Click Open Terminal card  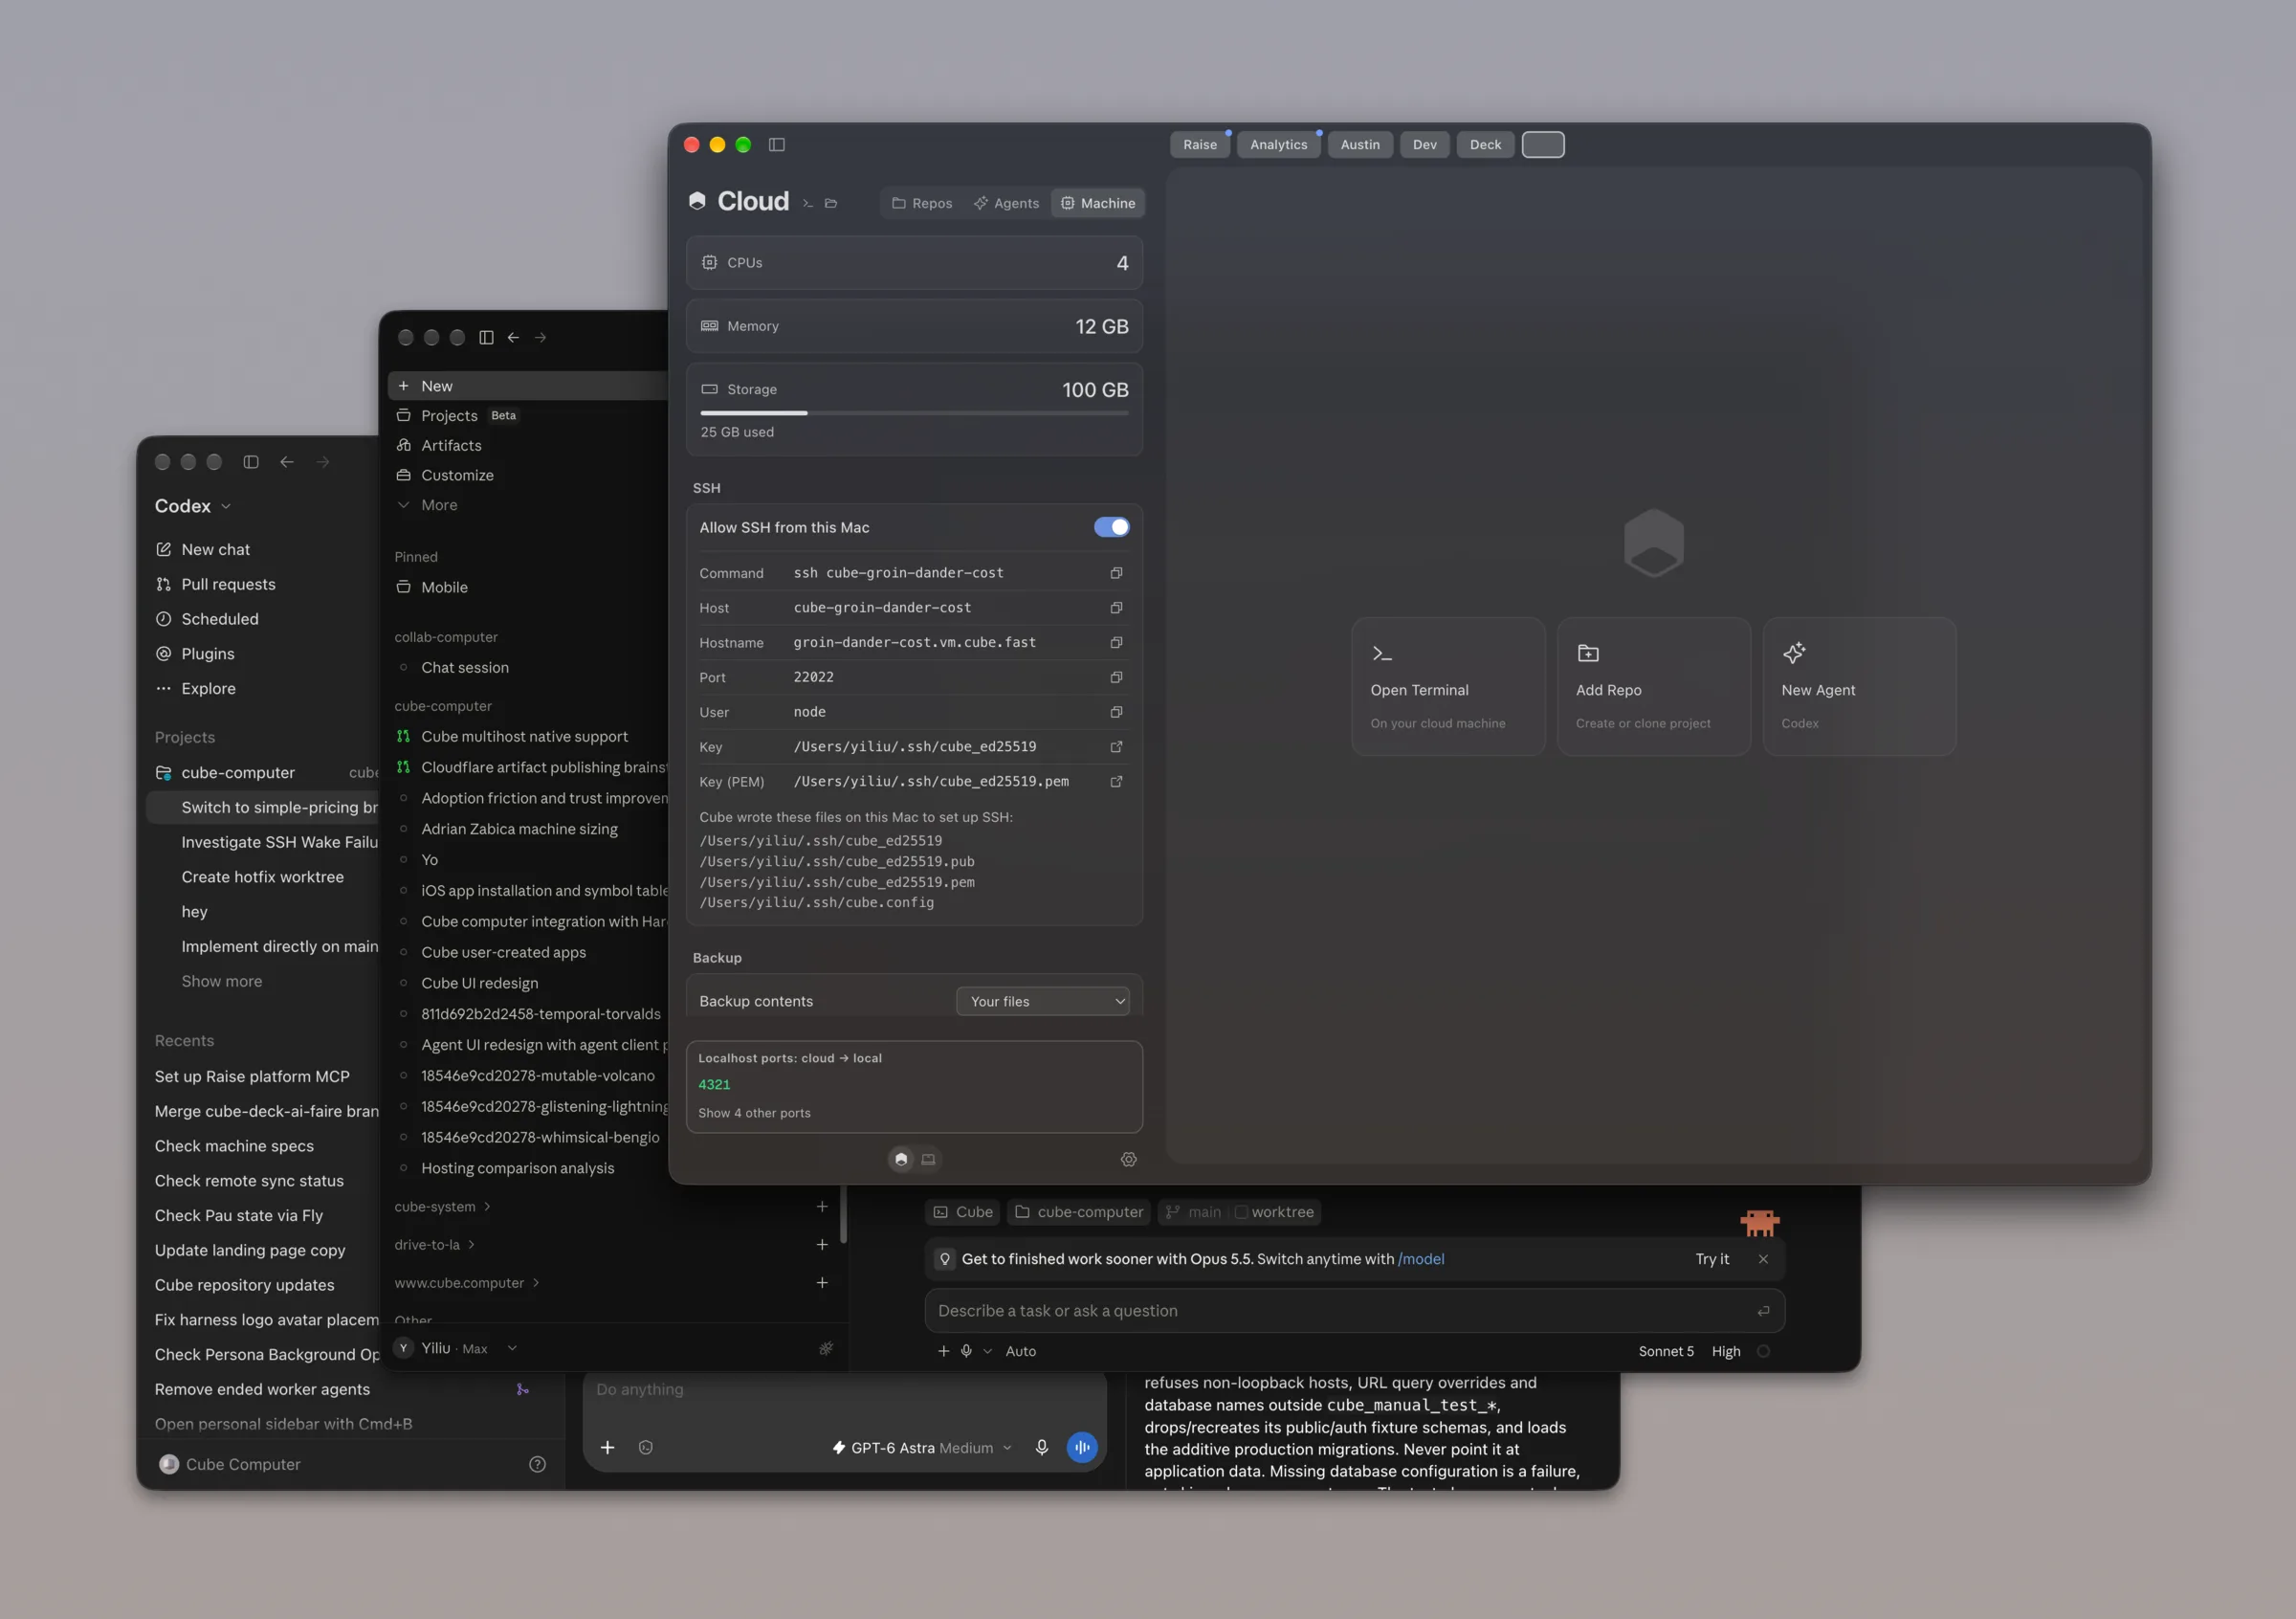click(1448, 686)
